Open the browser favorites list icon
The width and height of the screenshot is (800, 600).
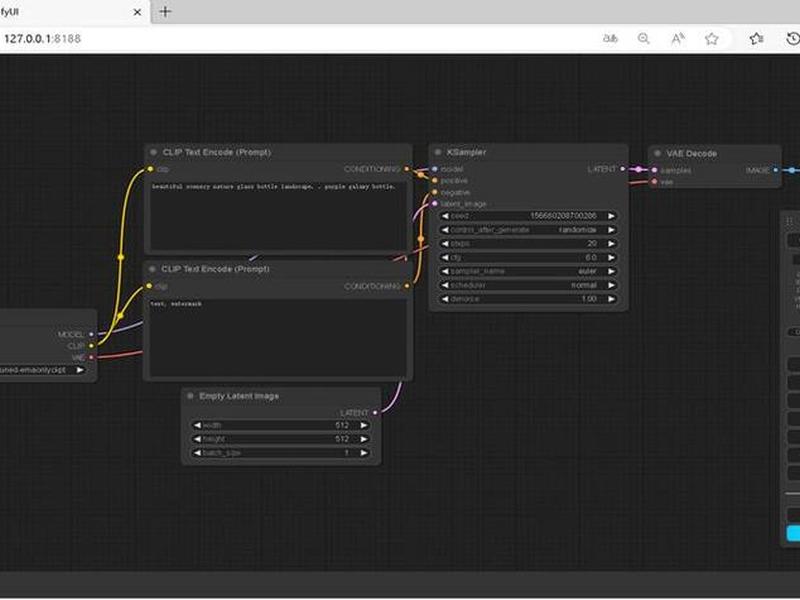(x=757, y=38)
